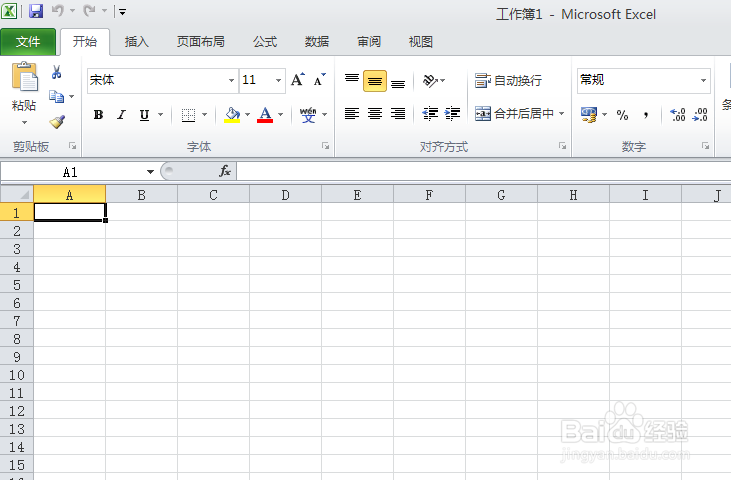The height and width of the screenshot is (480, 731).
Task: Open the underline style dropdown arrow
Action: 160,115
